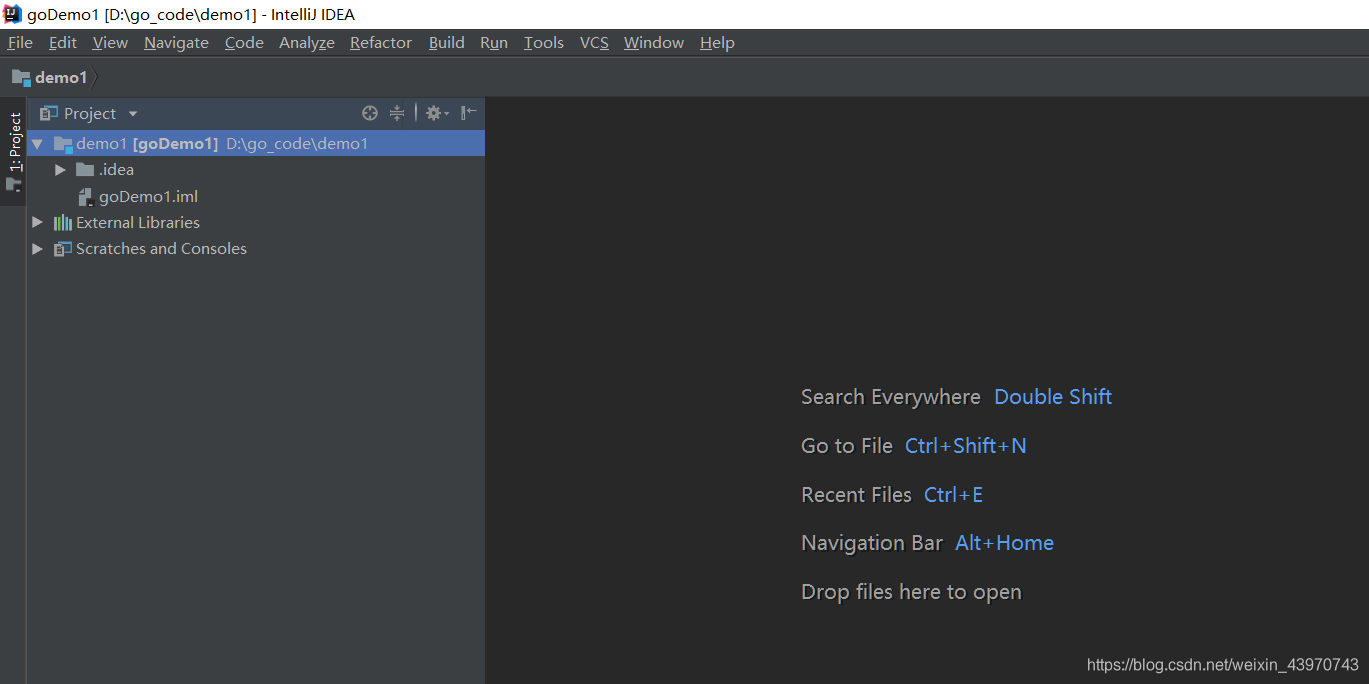The width and height of the screenshot is (1369, 684).
Task: Open the Run menu
Action: coord(494,42)
